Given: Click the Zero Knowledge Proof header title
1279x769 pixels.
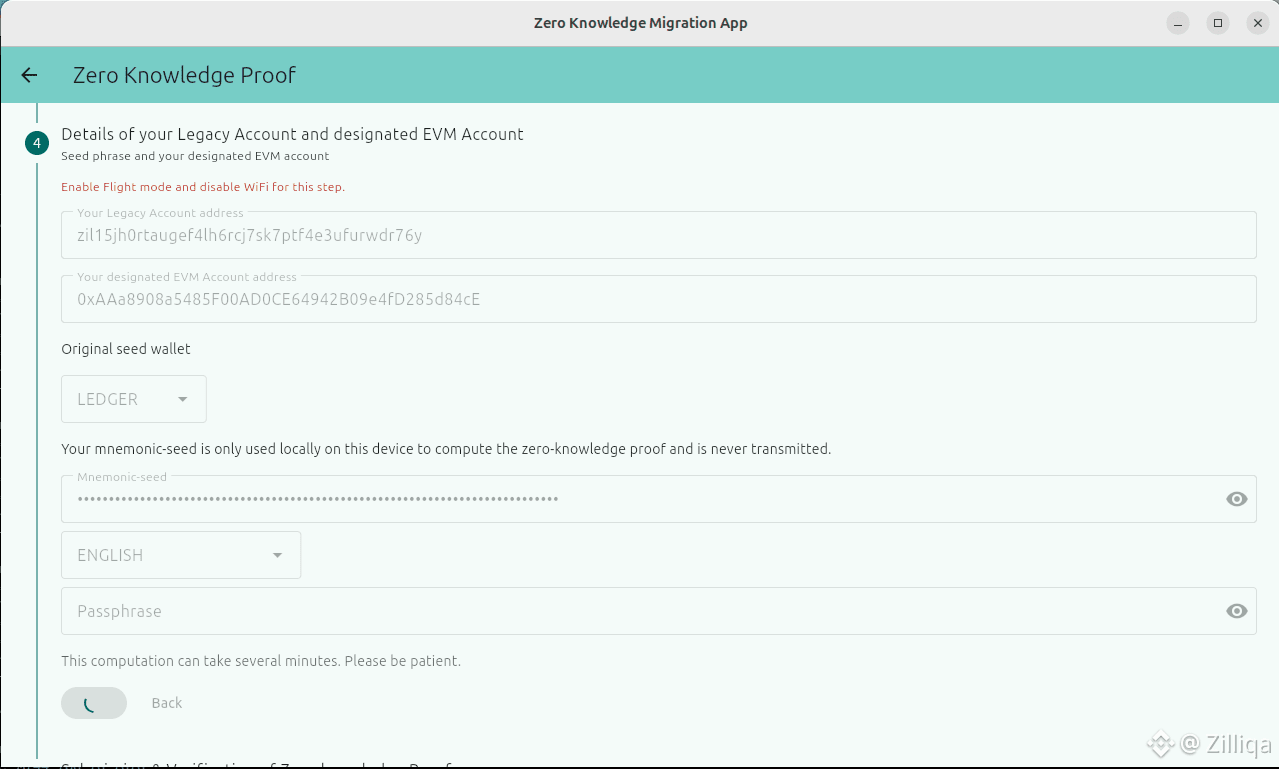Looking at the screenshot, I should click(184, 75).
